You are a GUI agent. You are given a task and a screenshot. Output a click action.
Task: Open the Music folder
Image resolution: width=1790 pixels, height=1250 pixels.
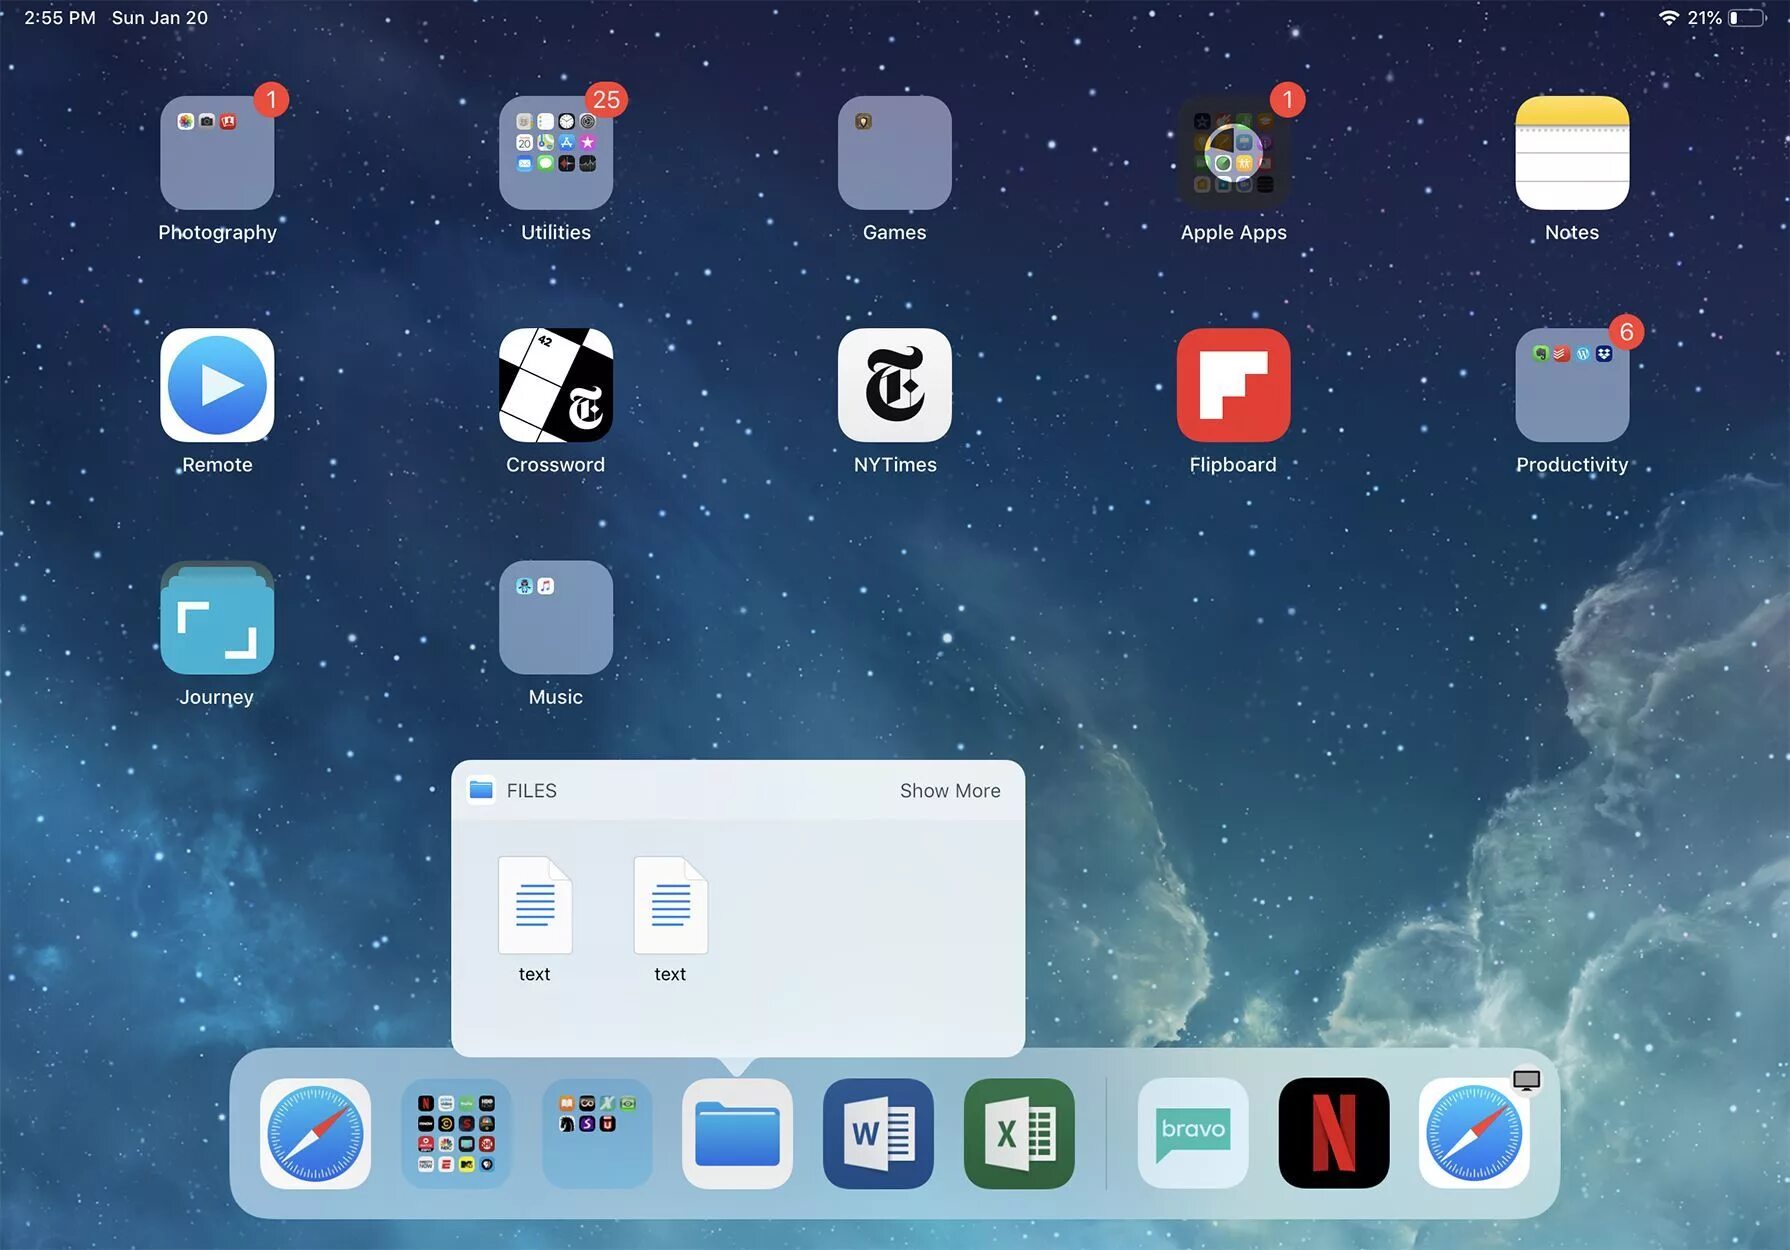(556, 617)
